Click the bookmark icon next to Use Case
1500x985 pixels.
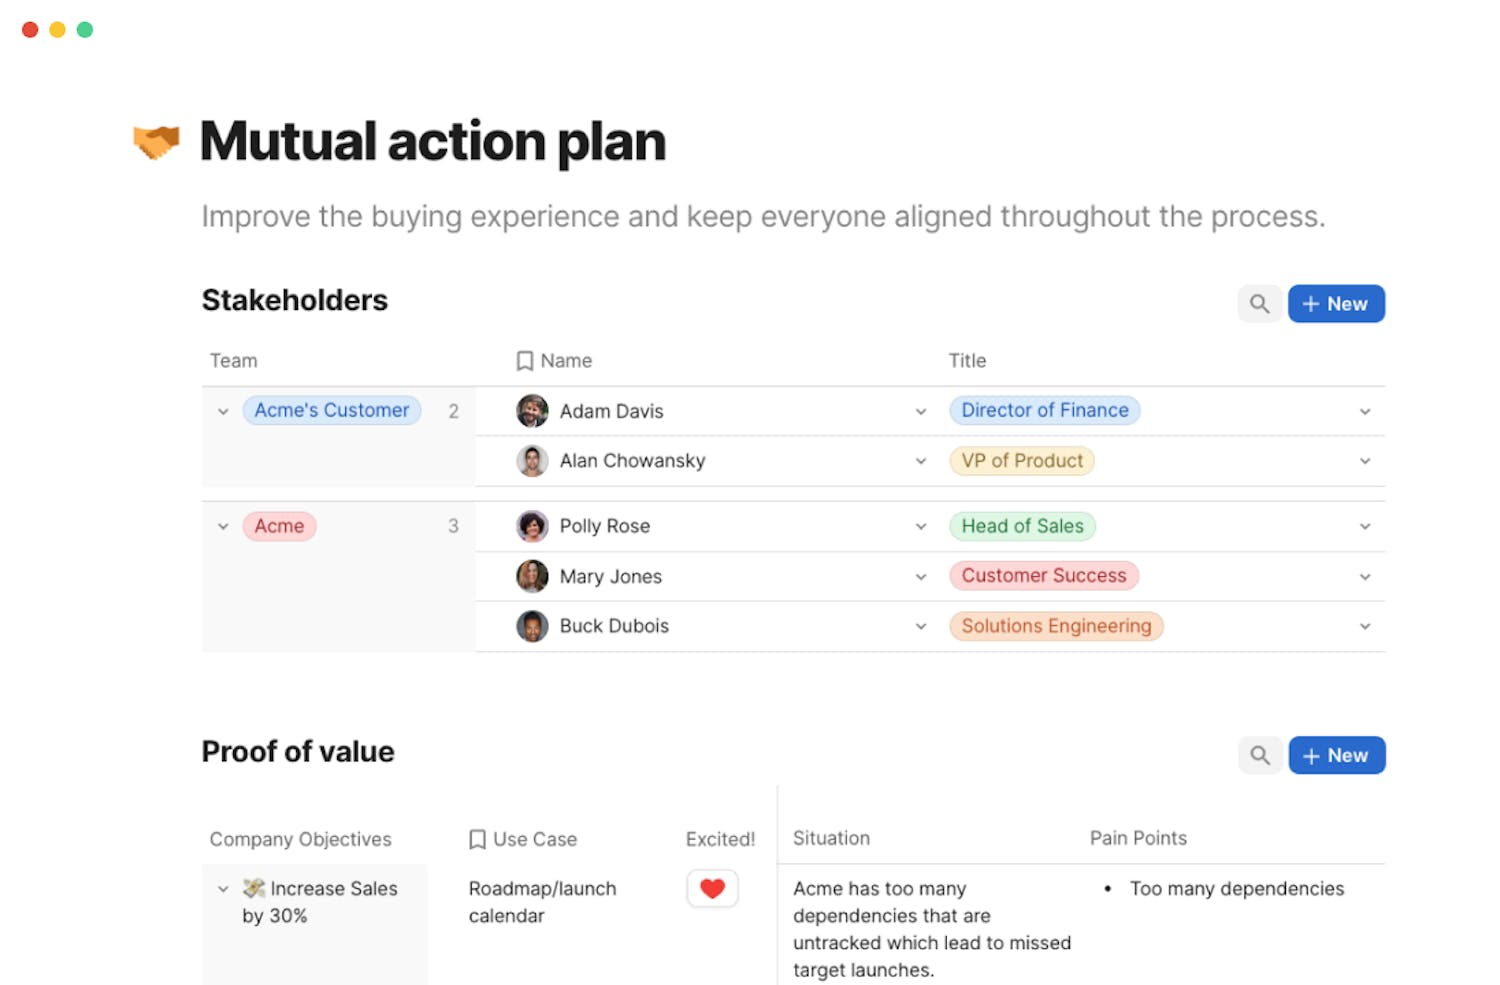tap(477, 839)
